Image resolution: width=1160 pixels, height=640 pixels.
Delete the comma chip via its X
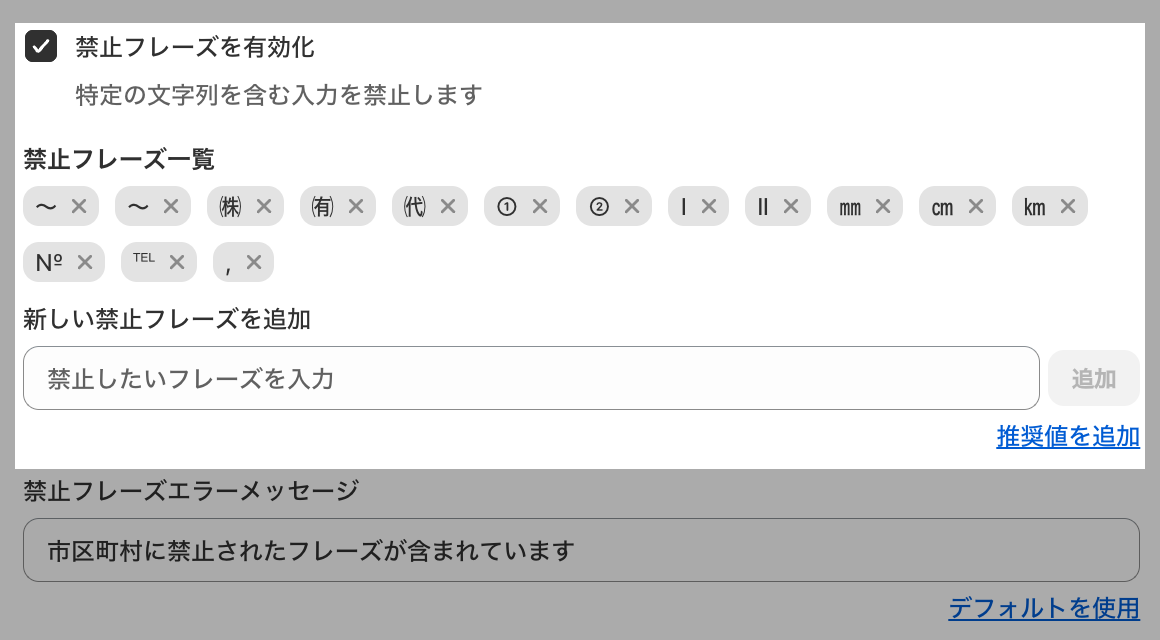coord(254,262)
